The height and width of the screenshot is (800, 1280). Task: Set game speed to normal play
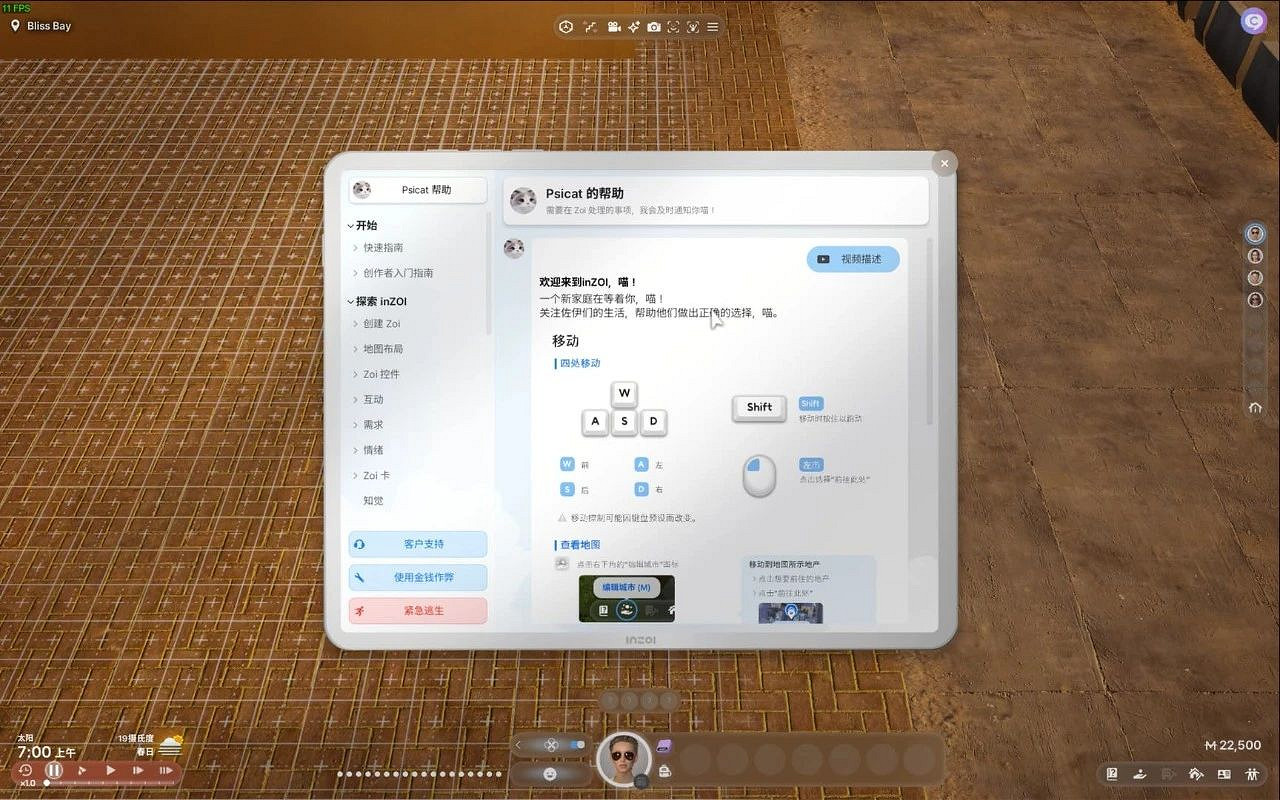(x=110, y=770)
